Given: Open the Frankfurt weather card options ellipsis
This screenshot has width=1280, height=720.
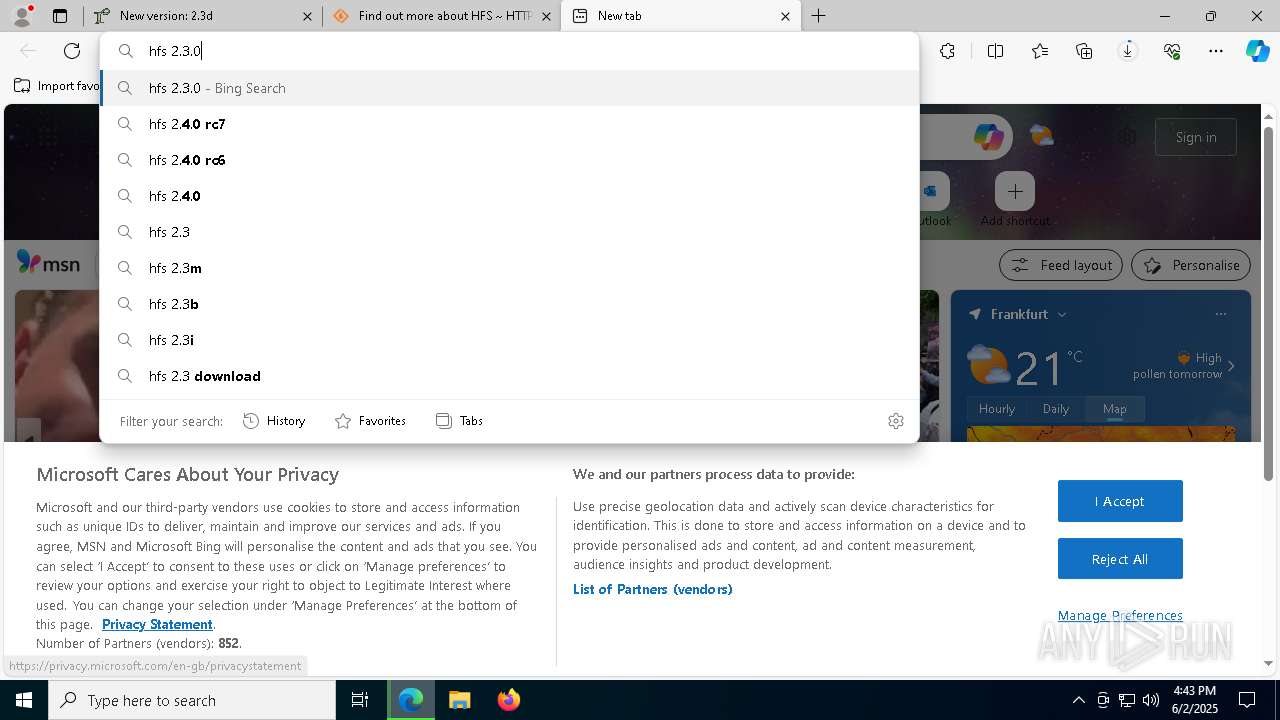Looking at the screenshot, I should [x=1220, y=314].
